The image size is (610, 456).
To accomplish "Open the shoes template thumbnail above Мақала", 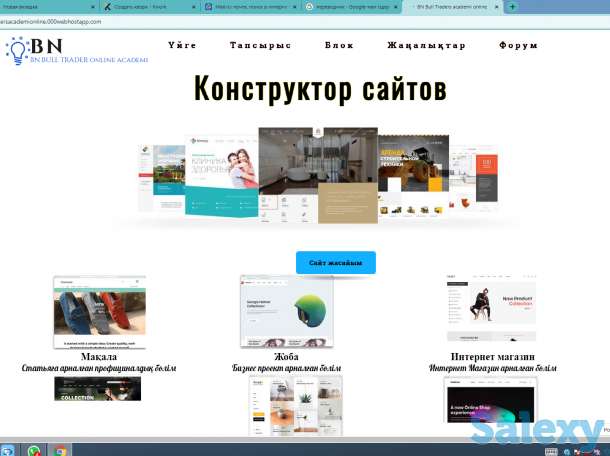I will 100,312.
